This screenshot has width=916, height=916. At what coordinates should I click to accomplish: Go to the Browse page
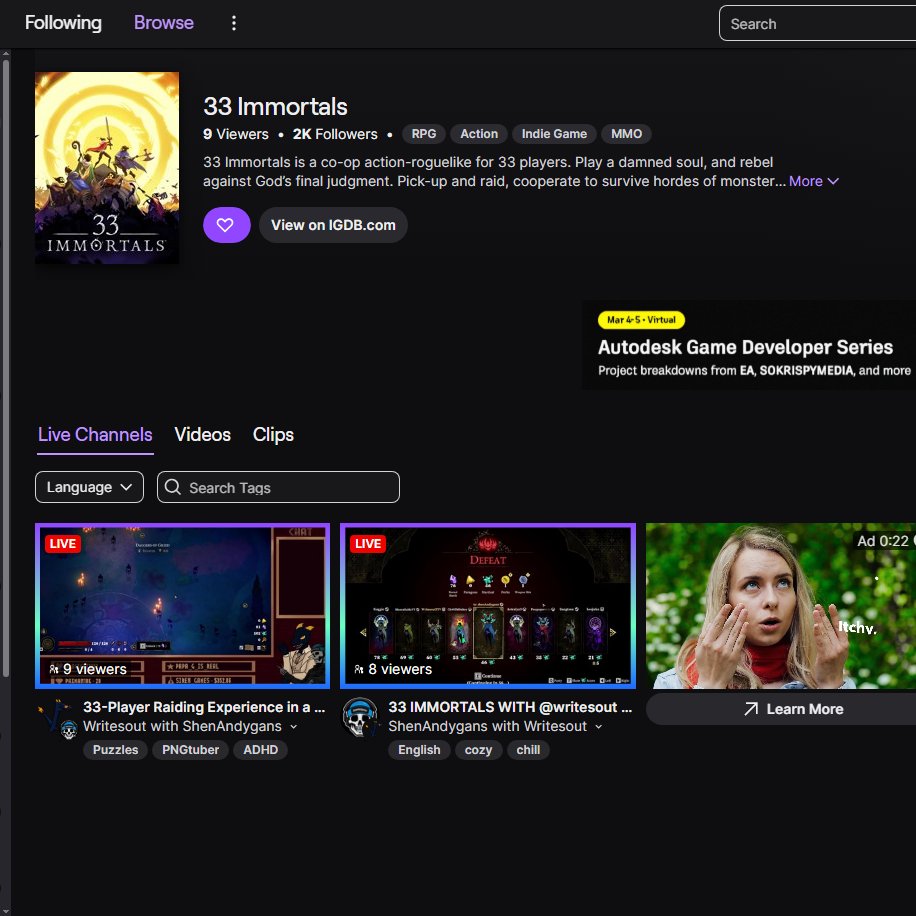click(x=164, y=23)
